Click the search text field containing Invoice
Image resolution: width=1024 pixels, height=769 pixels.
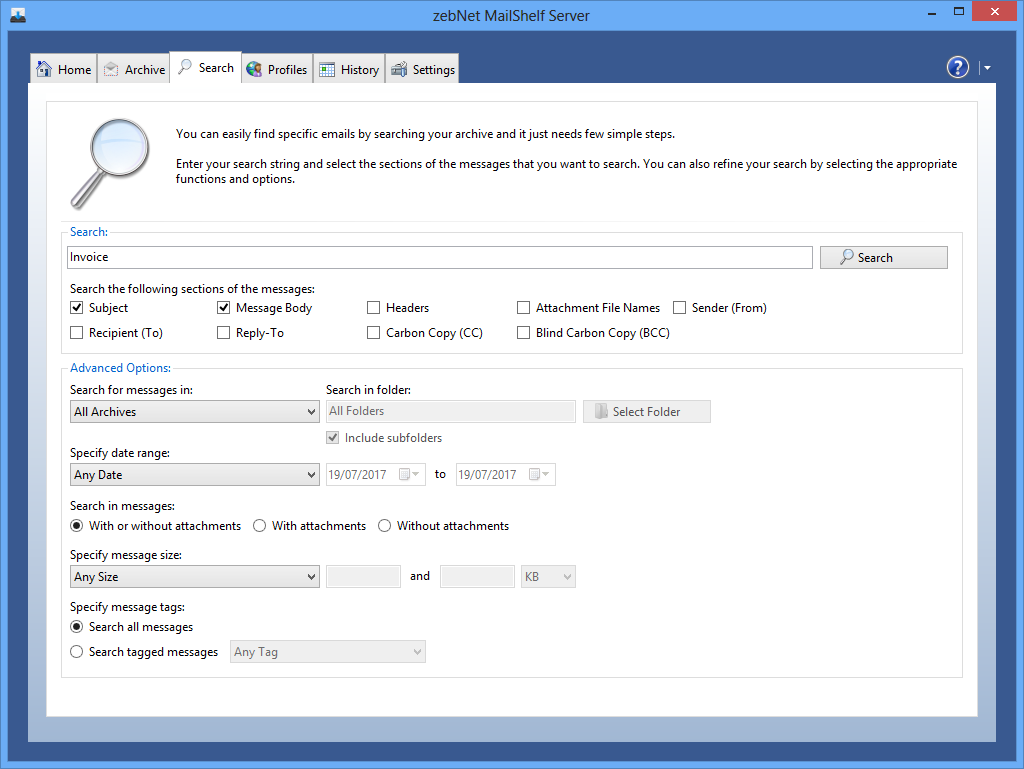pos(440,258)
